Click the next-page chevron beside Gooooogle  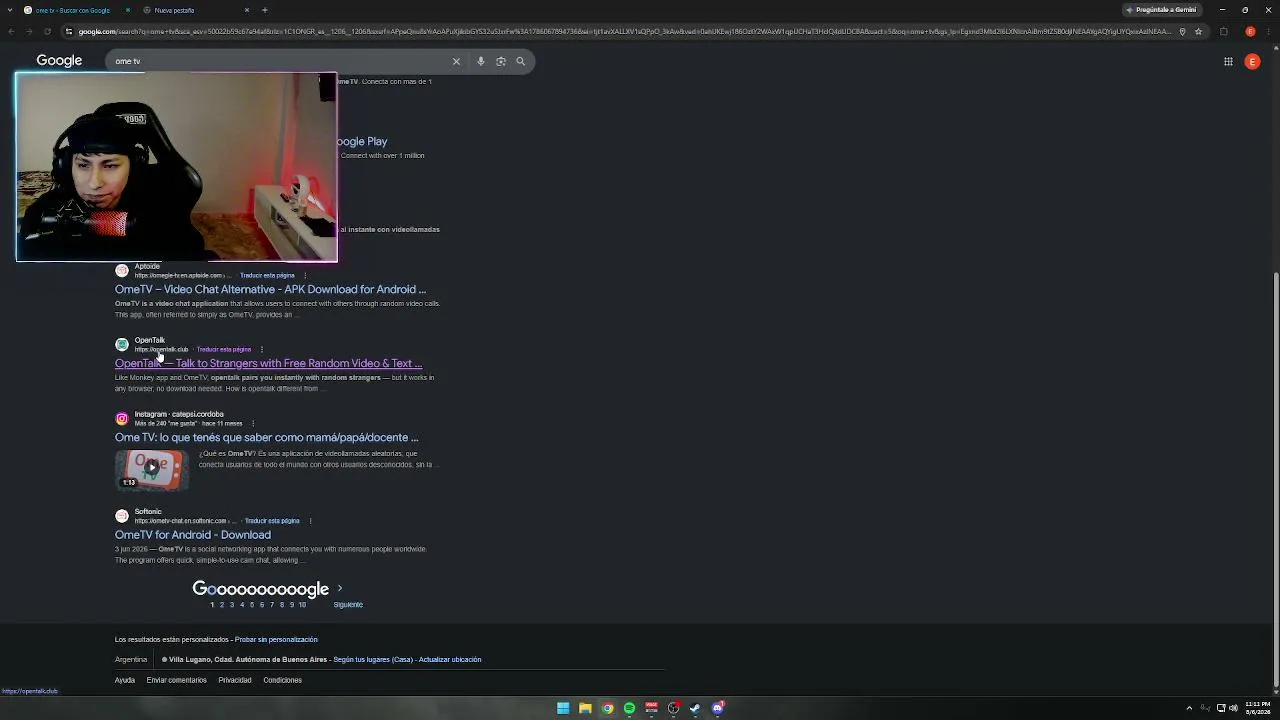[x=340, y=588]
